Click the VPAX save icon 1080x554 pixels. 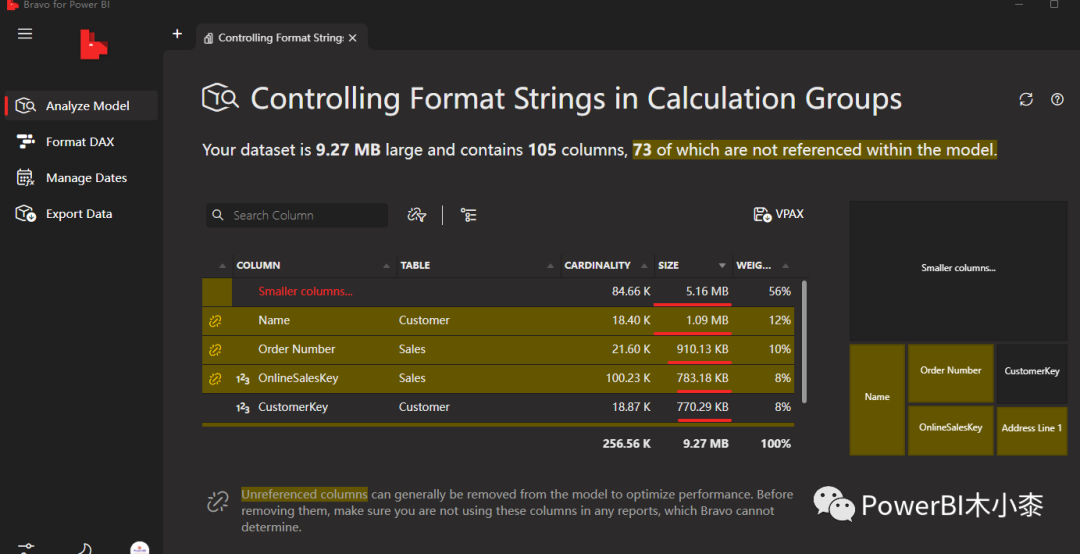pyautogui.click(x=762, y=214)
